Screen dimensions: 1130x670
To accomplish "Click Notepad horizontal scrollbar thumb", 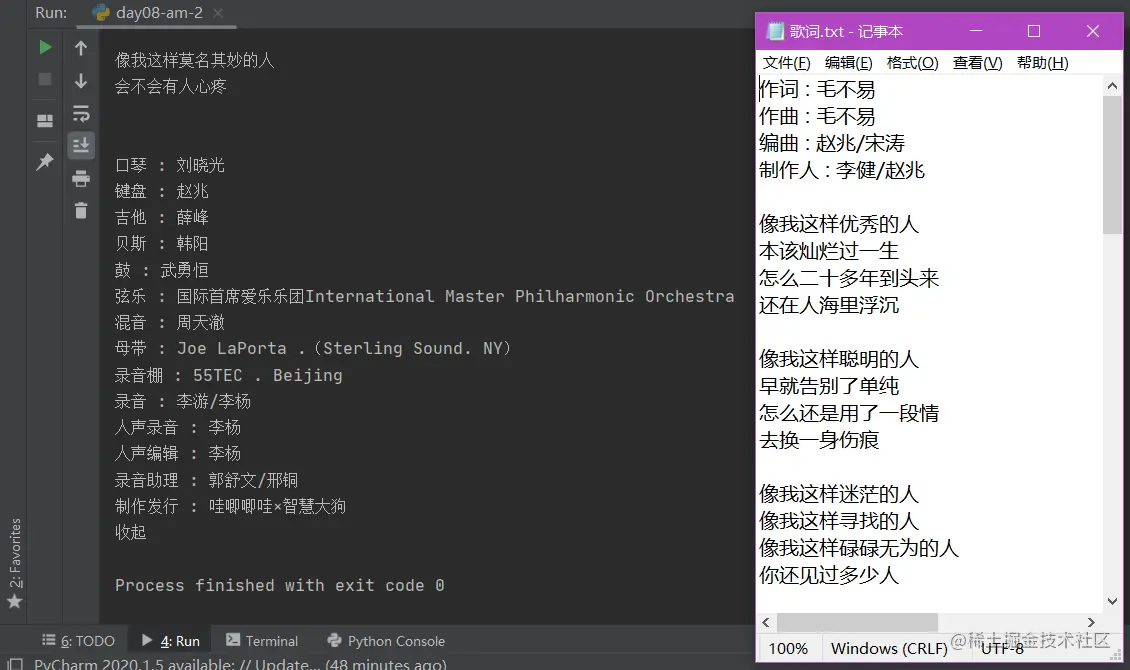I will click(x=858, y=622).
